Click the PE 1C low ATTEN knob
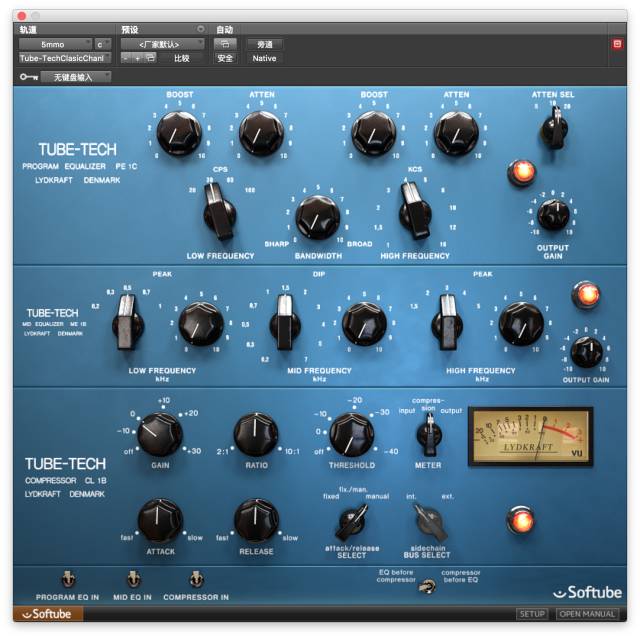The image size is (640, 638). pyautogui.click(x=261, y=133)
